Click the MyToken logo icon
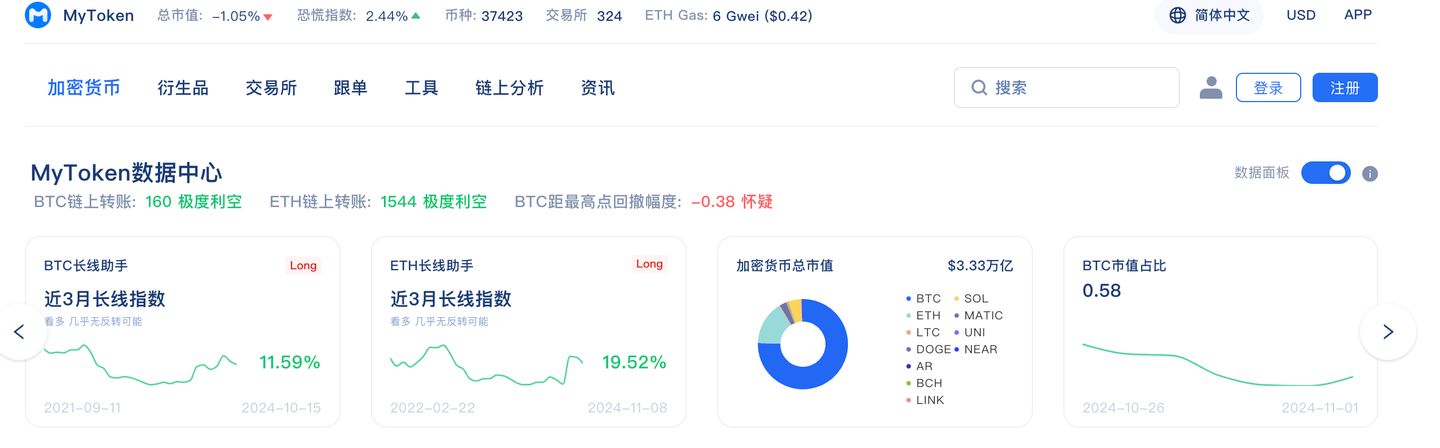The width and height of the screenshot is (1440, 448). (38, 16)
